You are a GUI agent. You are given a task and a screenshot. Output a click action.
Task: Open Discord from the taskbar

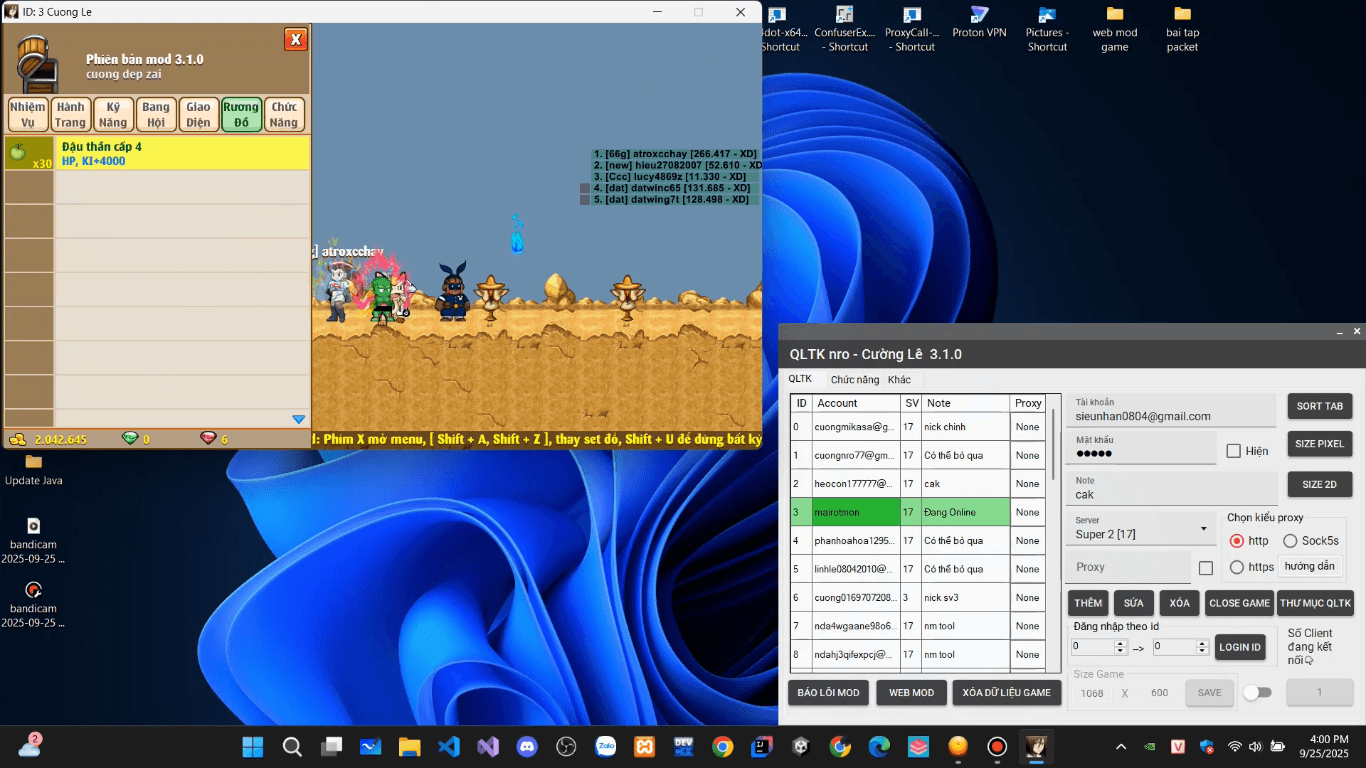(527, 747)
